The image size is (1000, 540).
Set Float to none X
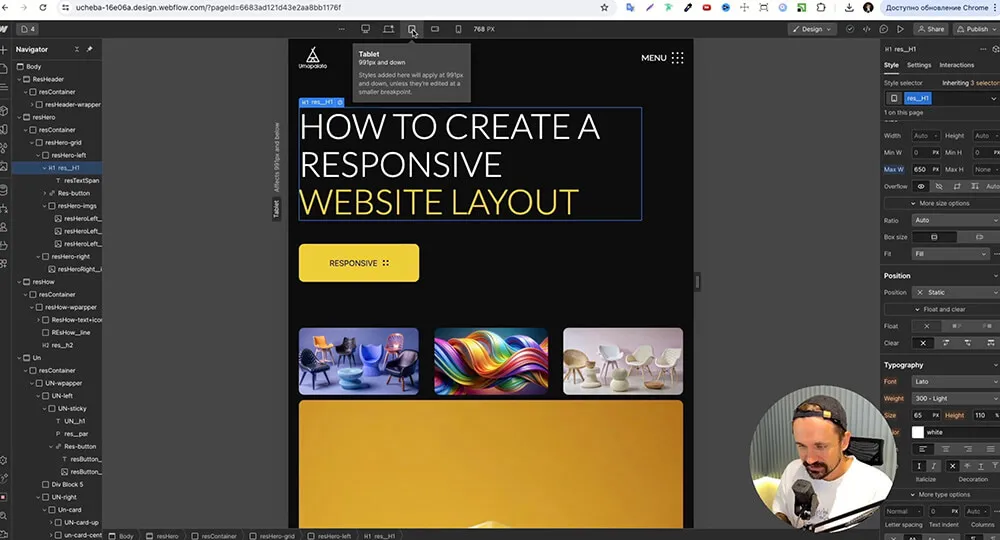point(927,326)
